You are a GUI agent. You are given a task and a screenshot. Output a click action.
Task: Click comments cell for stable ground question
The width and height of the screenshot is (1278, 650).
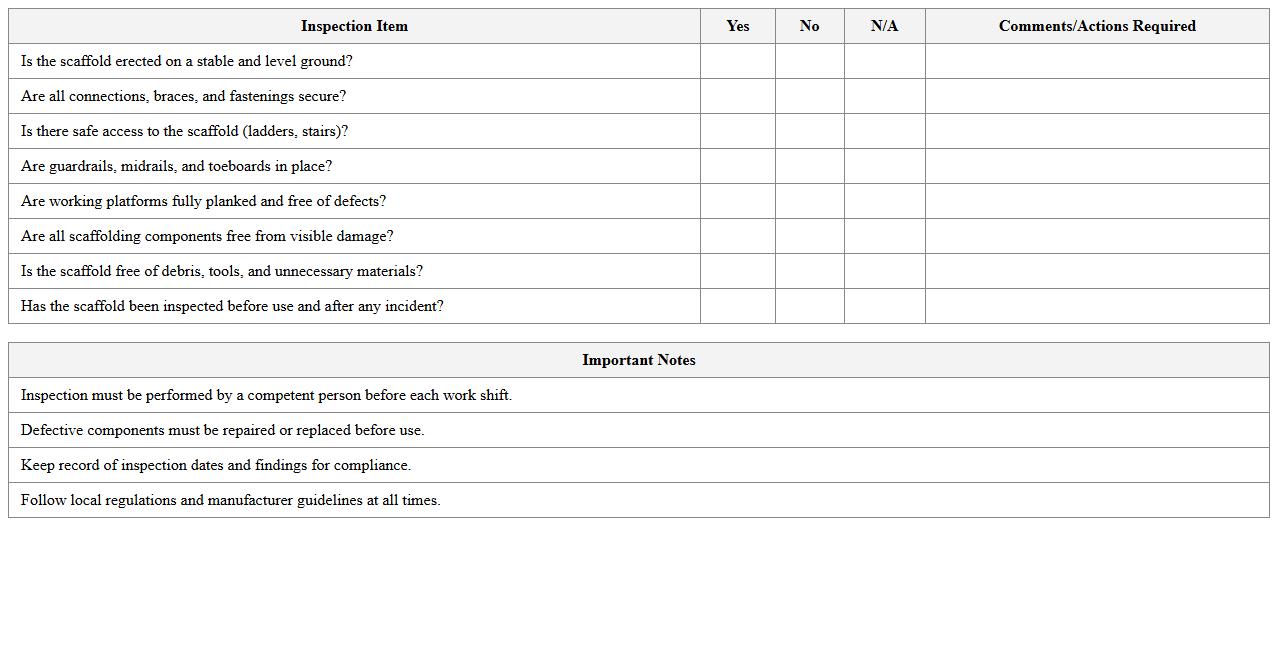tap(1096, 61)
